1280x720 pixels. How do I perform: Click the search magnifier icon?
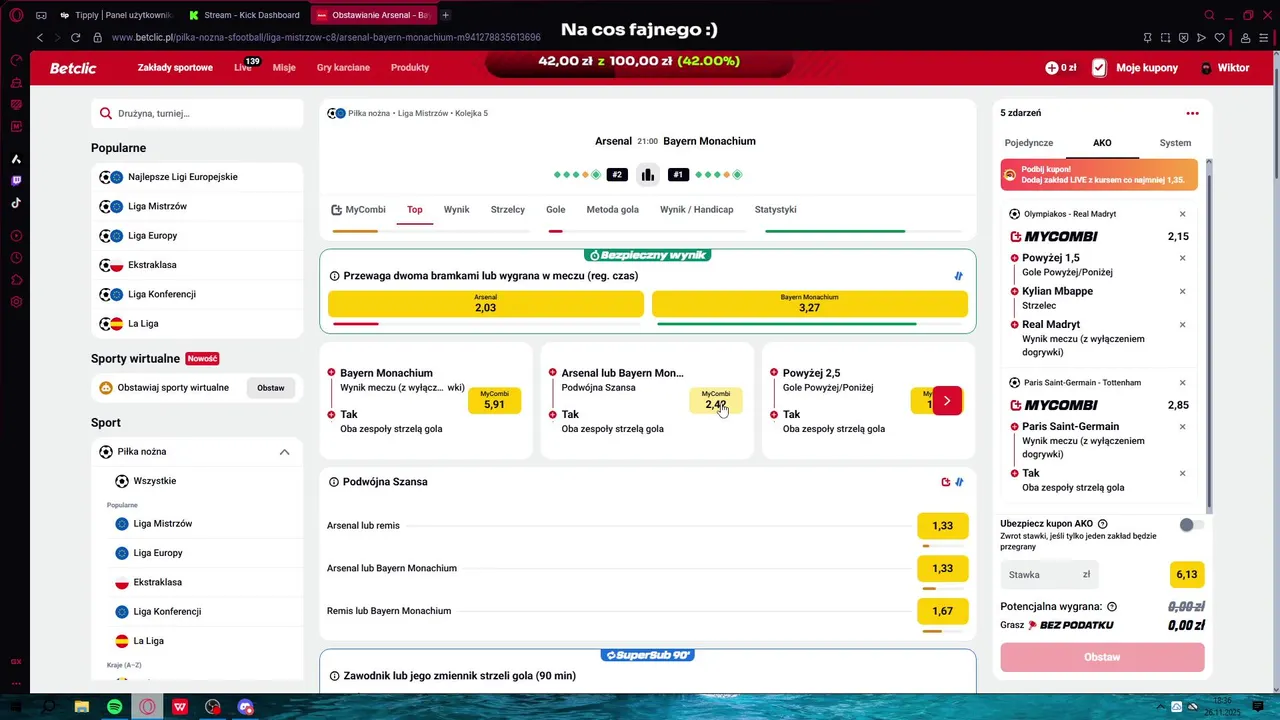[106, 113]
